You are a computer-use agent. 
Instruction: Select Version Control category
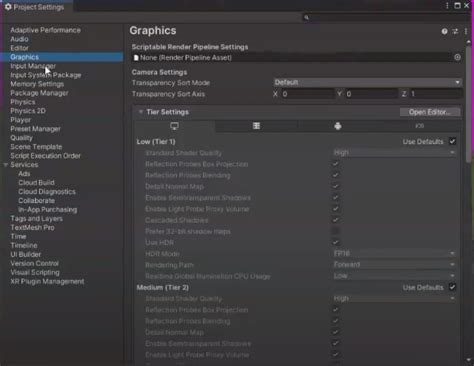pyautogui.click(x=34, y=263)
